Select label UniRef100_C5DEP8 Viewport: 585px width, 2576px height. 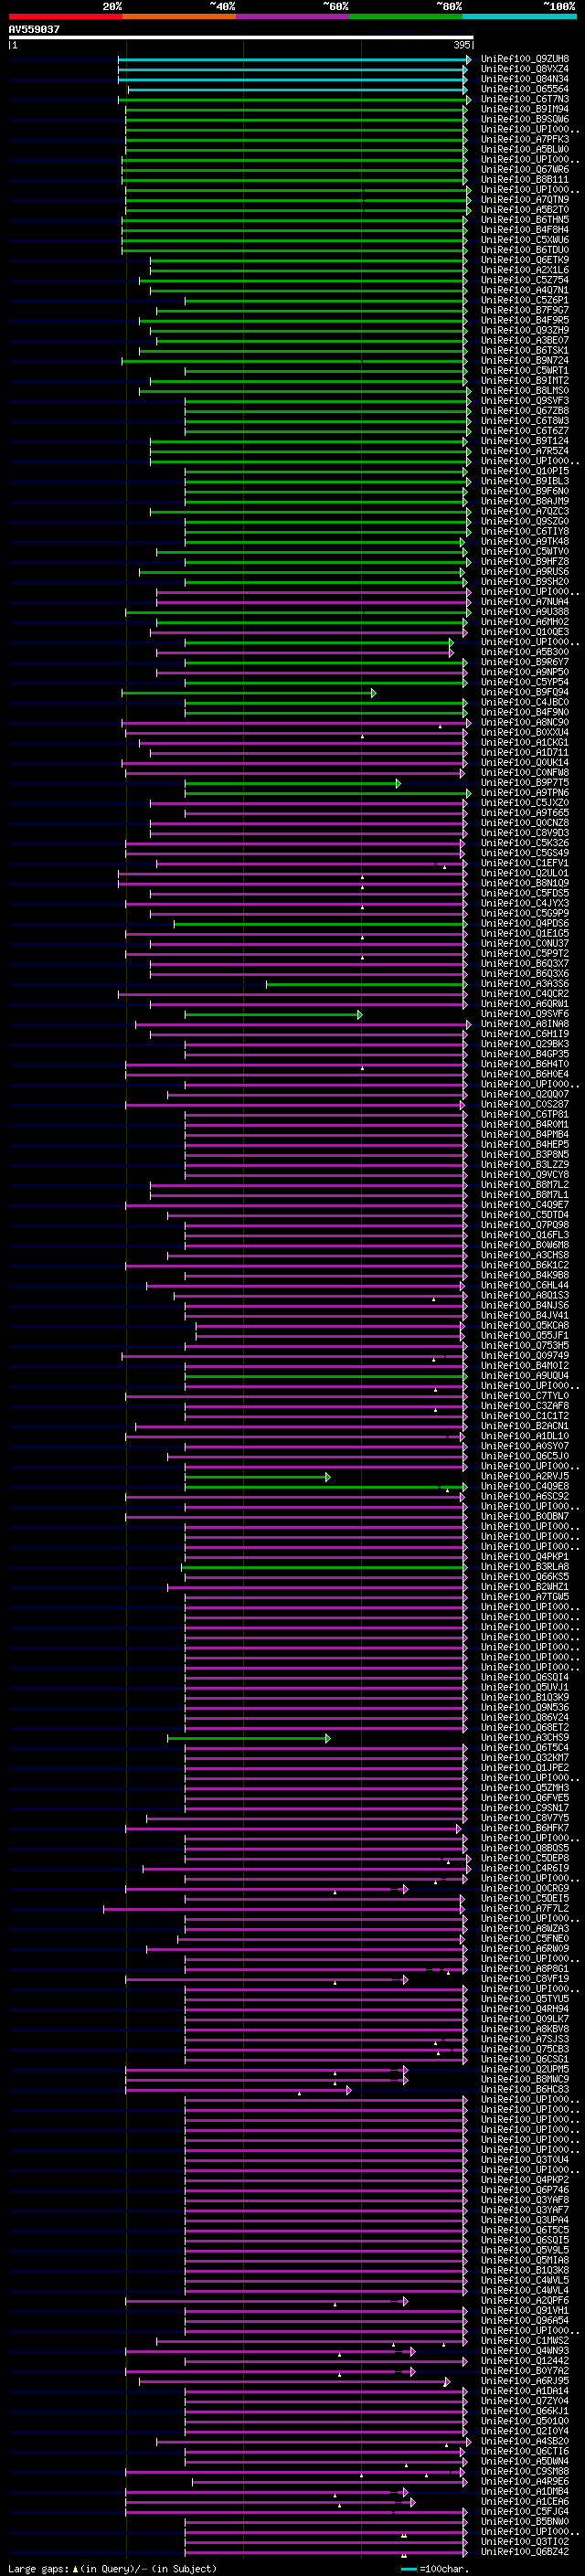pos(525,1858)
